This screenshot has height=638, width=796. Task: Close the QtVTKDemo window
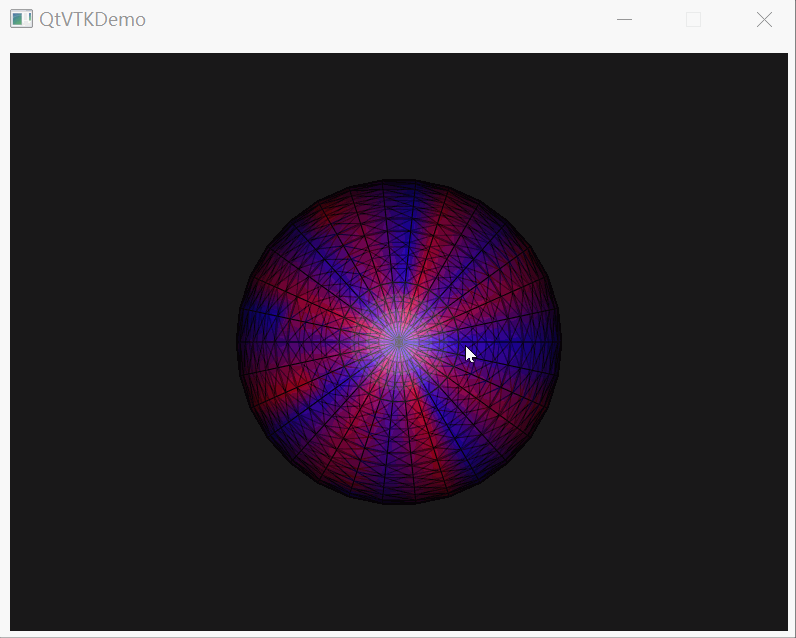764,20
